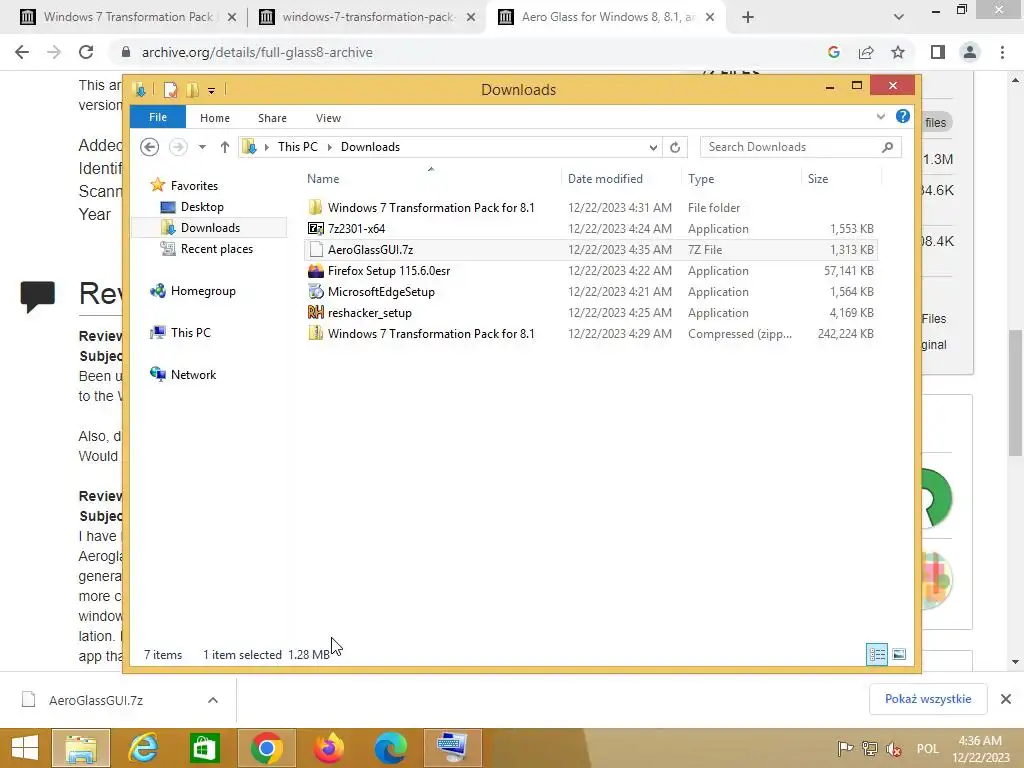Viewport: 1024px width, 768px height.
Task: Sort files by Size column
Action: point(818,179)
